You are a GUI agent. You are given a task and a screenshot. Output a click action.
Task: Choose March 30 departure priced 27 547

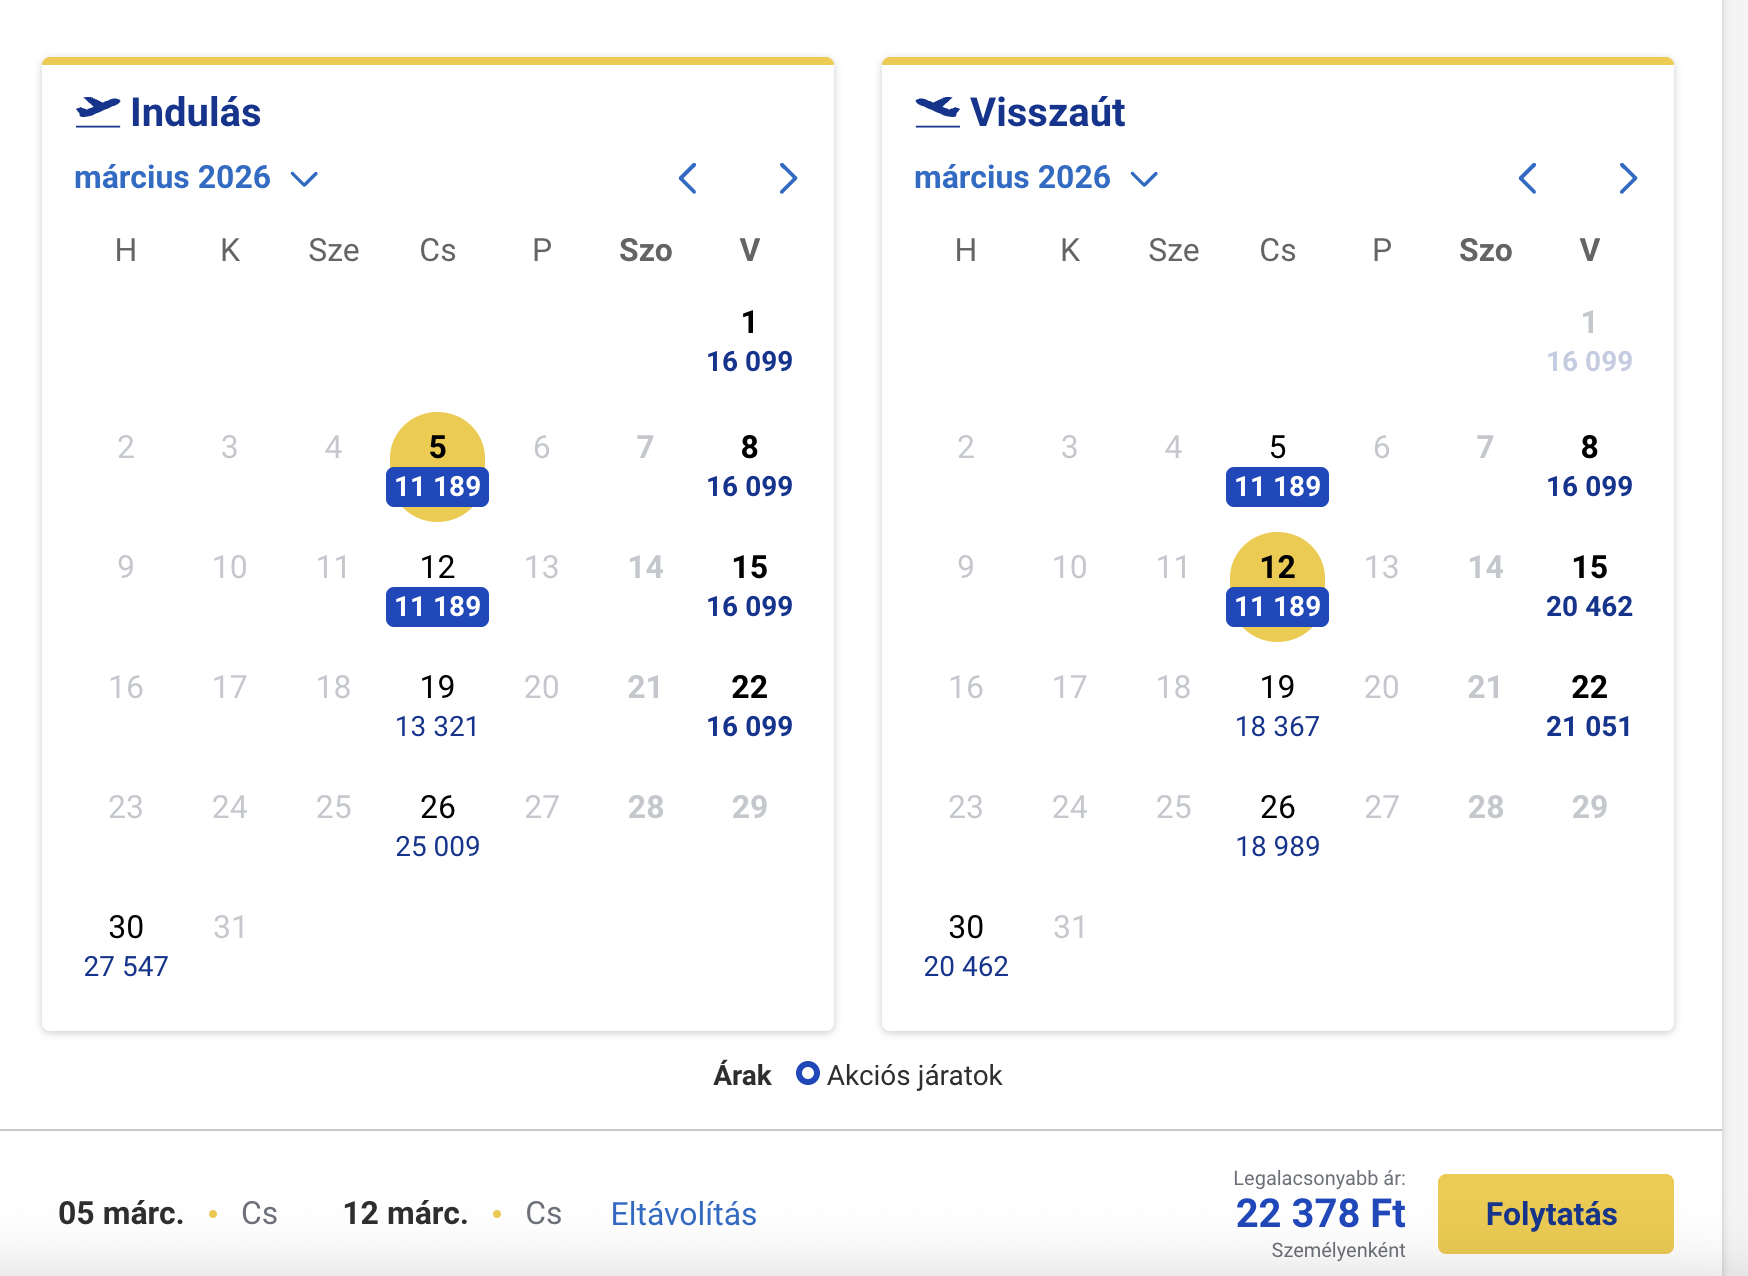pos(126,946)
